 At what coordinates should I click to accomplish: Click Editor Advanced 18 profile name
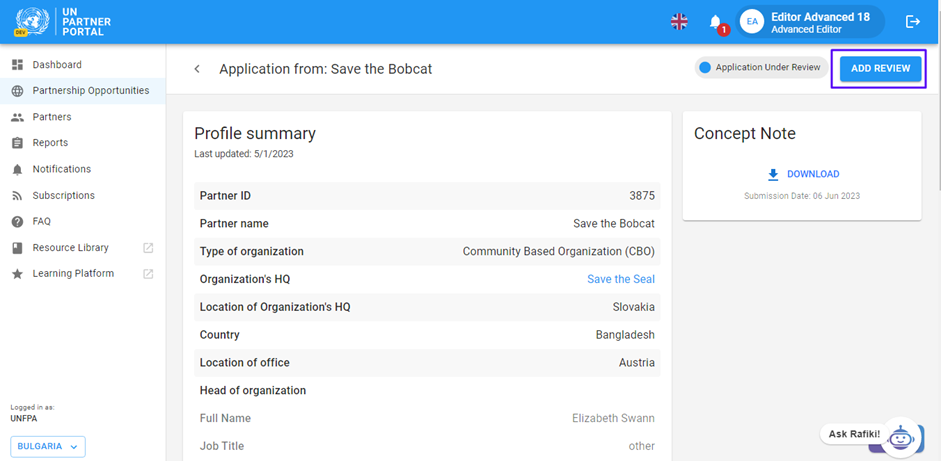(x=820, y=17)
